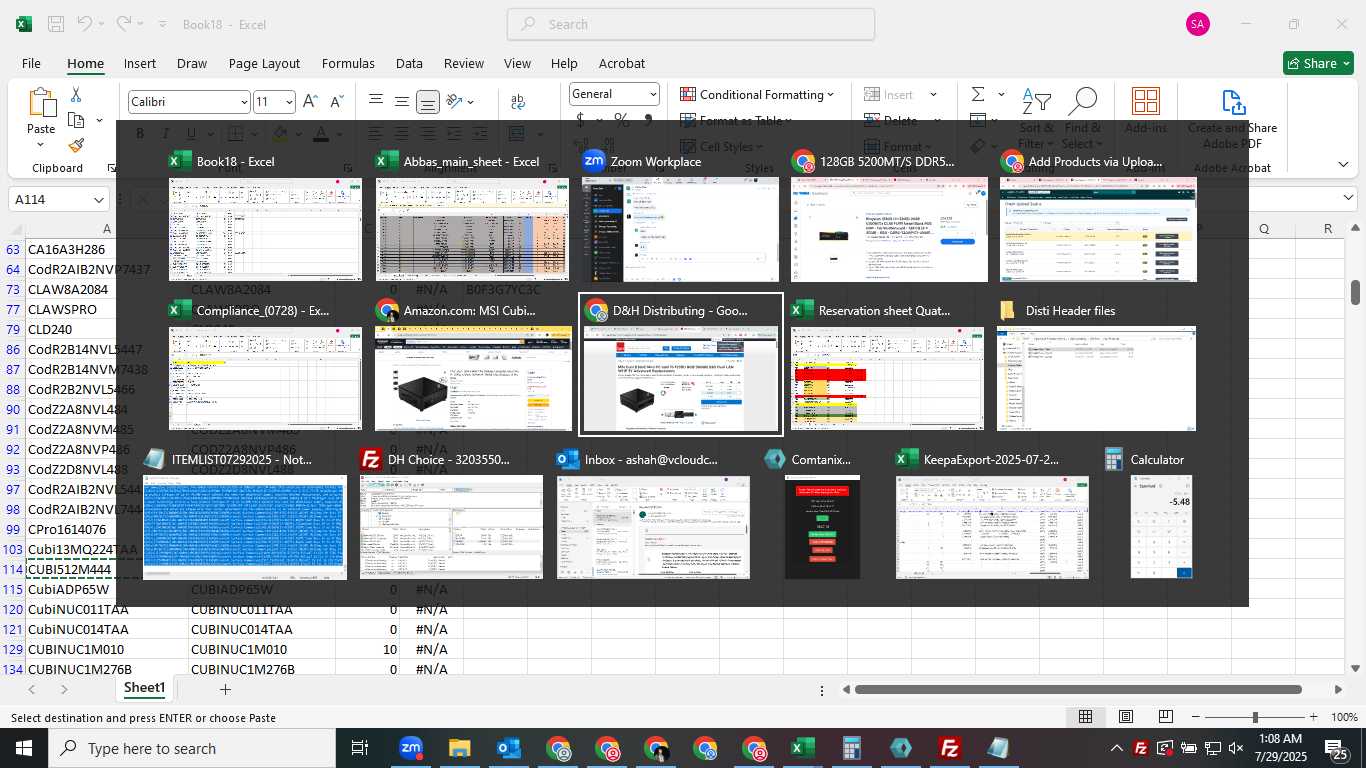This screenshot has width=1366, height=768.
Task: Switch to Abbas_main_sheet - Excel thumbnail
Action: [472, 229]
